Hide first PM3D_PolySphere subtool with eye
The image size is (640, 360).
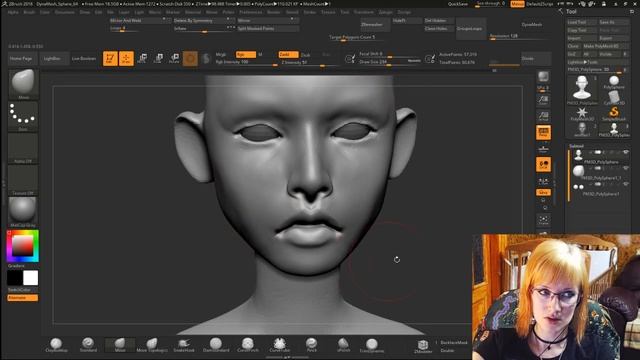625,152
